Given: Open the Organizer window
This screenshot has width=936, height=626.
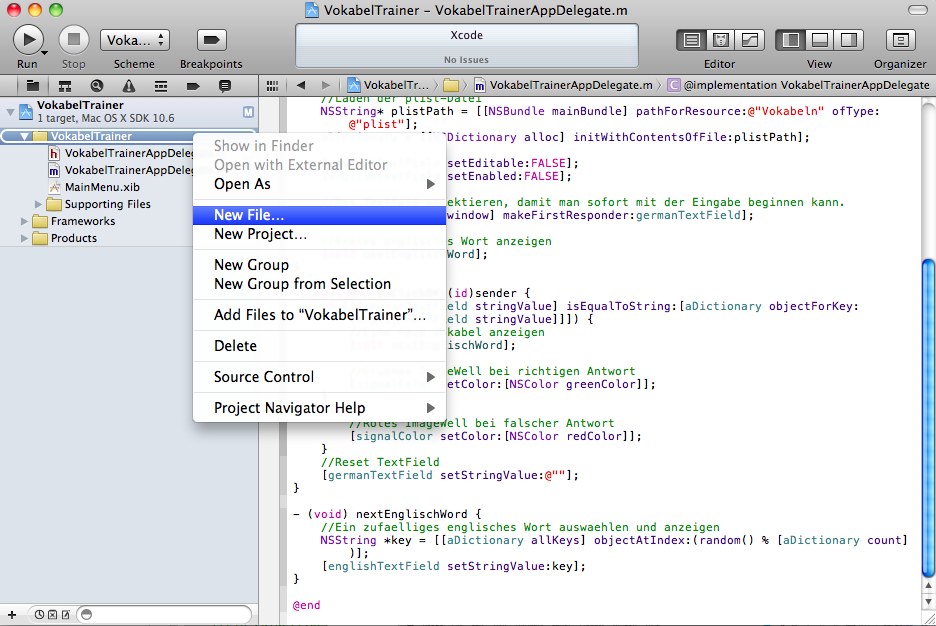Looking at the screenshot, I should (900, 40).
